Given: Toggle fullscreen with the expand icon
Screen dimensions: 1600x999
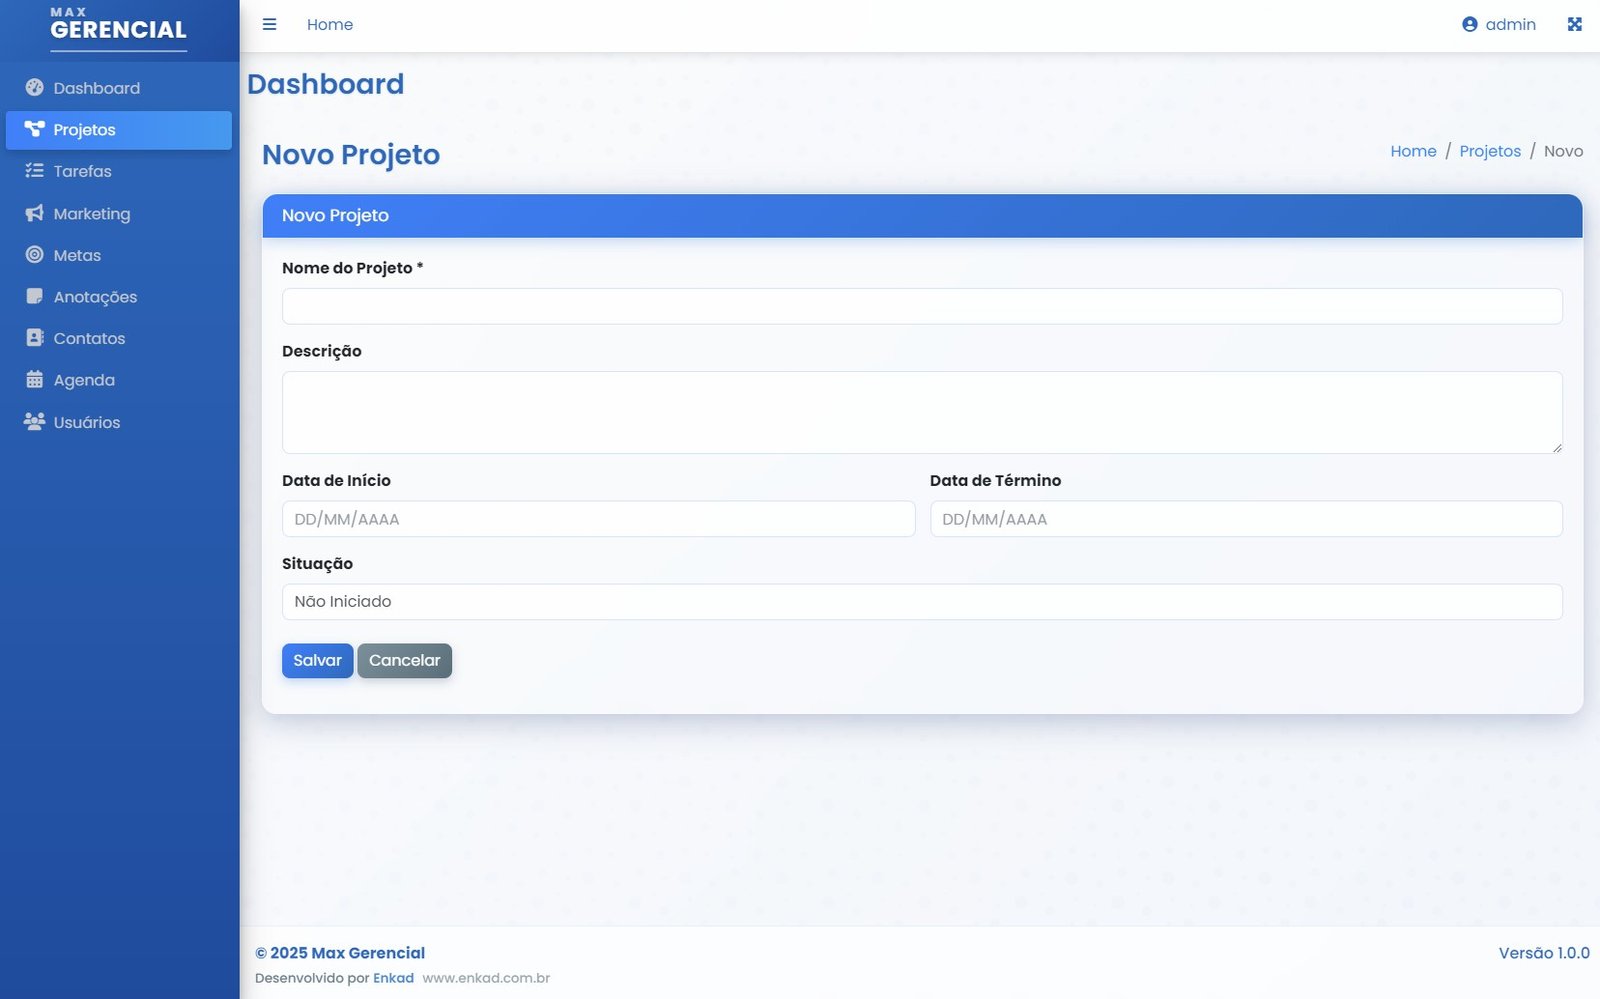Looking at the screenshot, I should [1574, 24].
